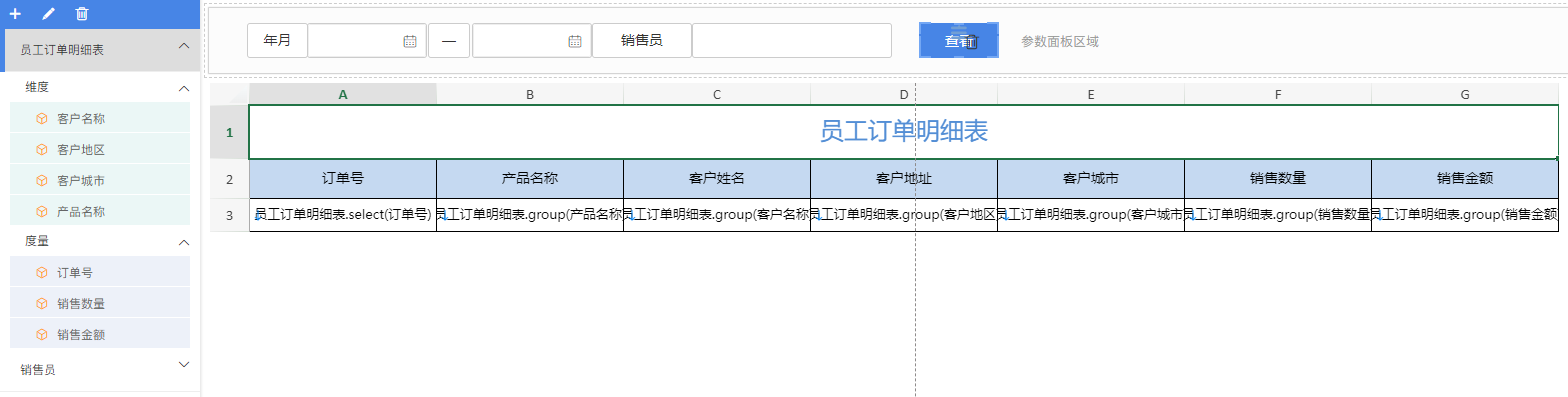1568x397 pixels.
Task: Click the group(客户城市) formula cell
Action: coord(1091,214)
